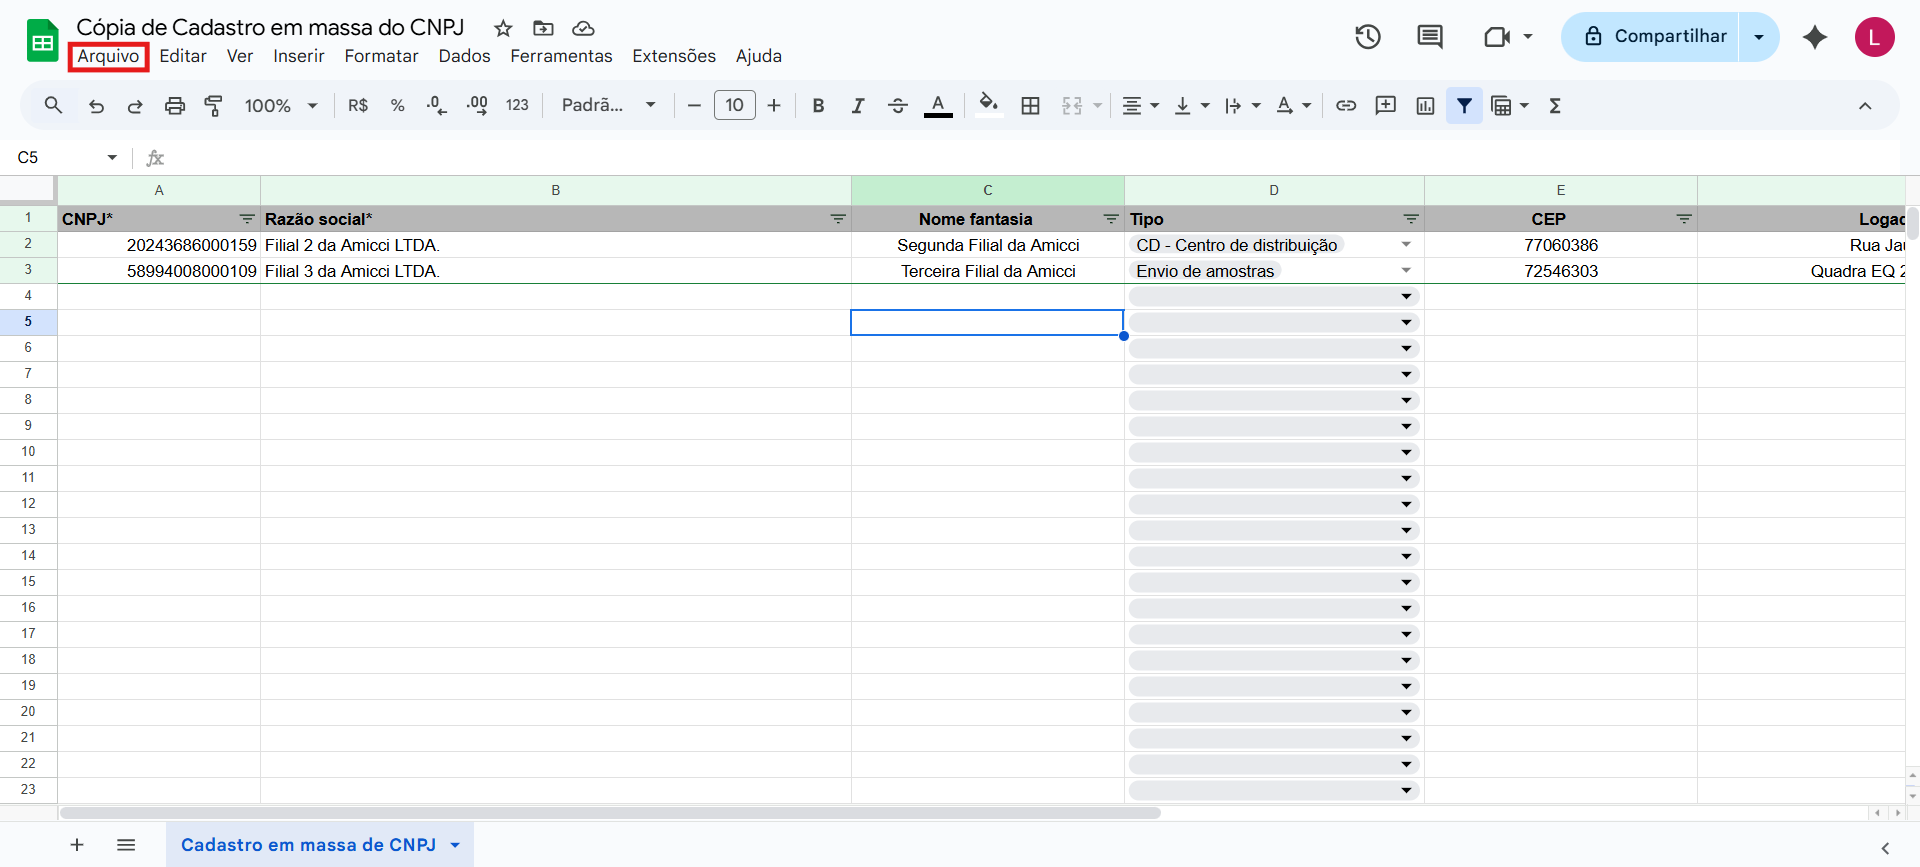The height and width of the screenshot is (867, 1920).
Task: Click the print icon in toolbar
Action: (175, 106)
